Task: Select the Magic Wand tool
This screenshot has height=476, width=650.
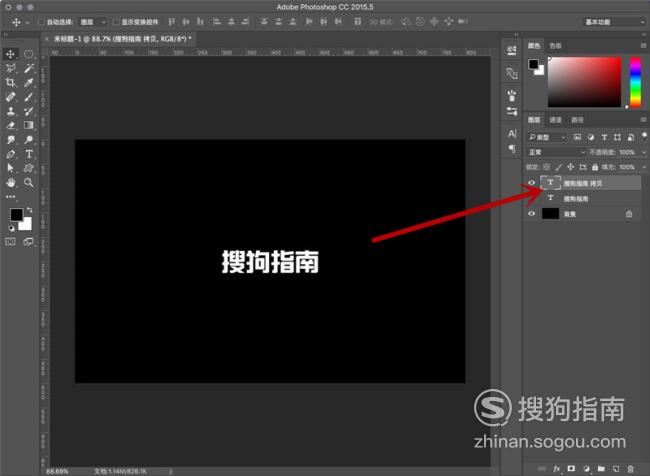Action: 29,68
